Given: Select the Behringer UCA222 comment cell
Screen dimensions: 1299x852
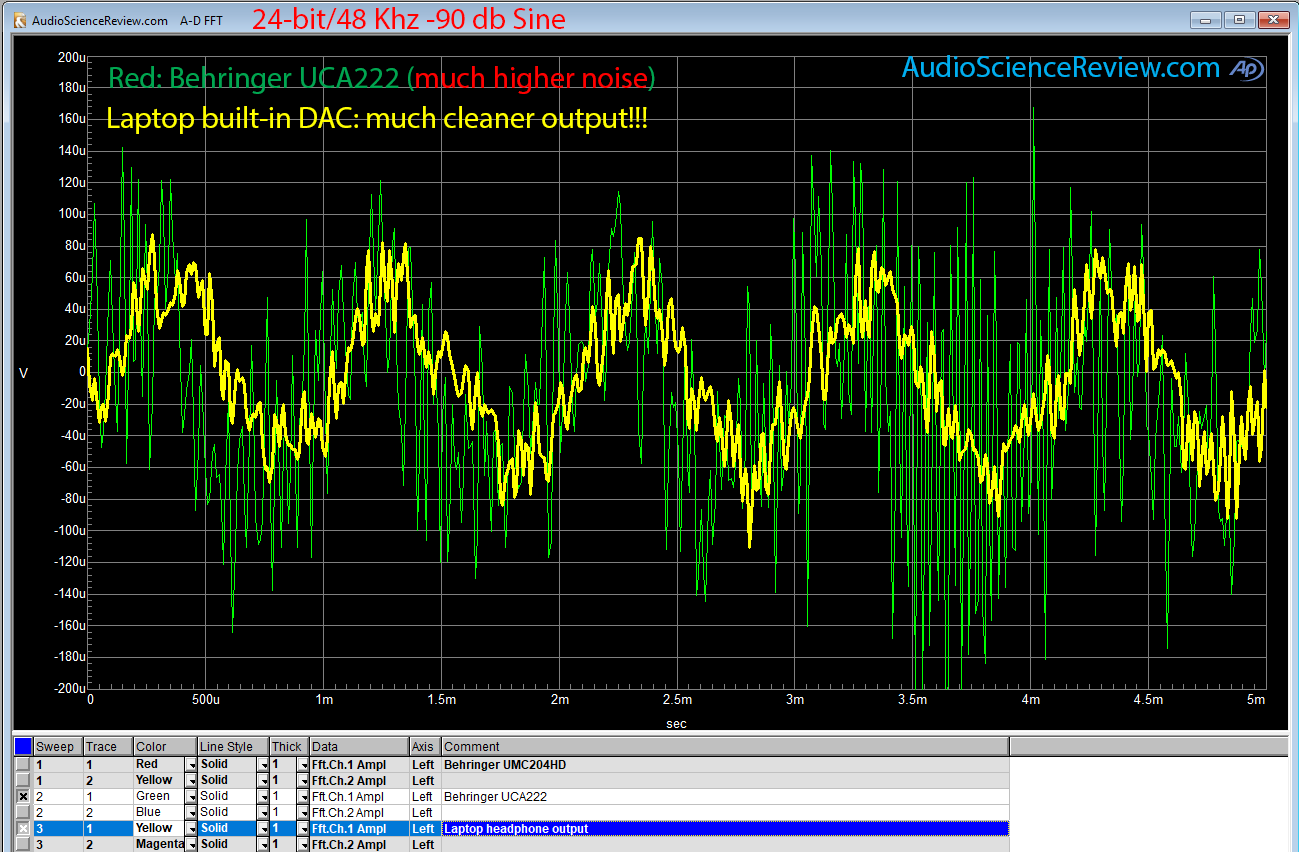Looking at the screenshot, I should point(725,796).
